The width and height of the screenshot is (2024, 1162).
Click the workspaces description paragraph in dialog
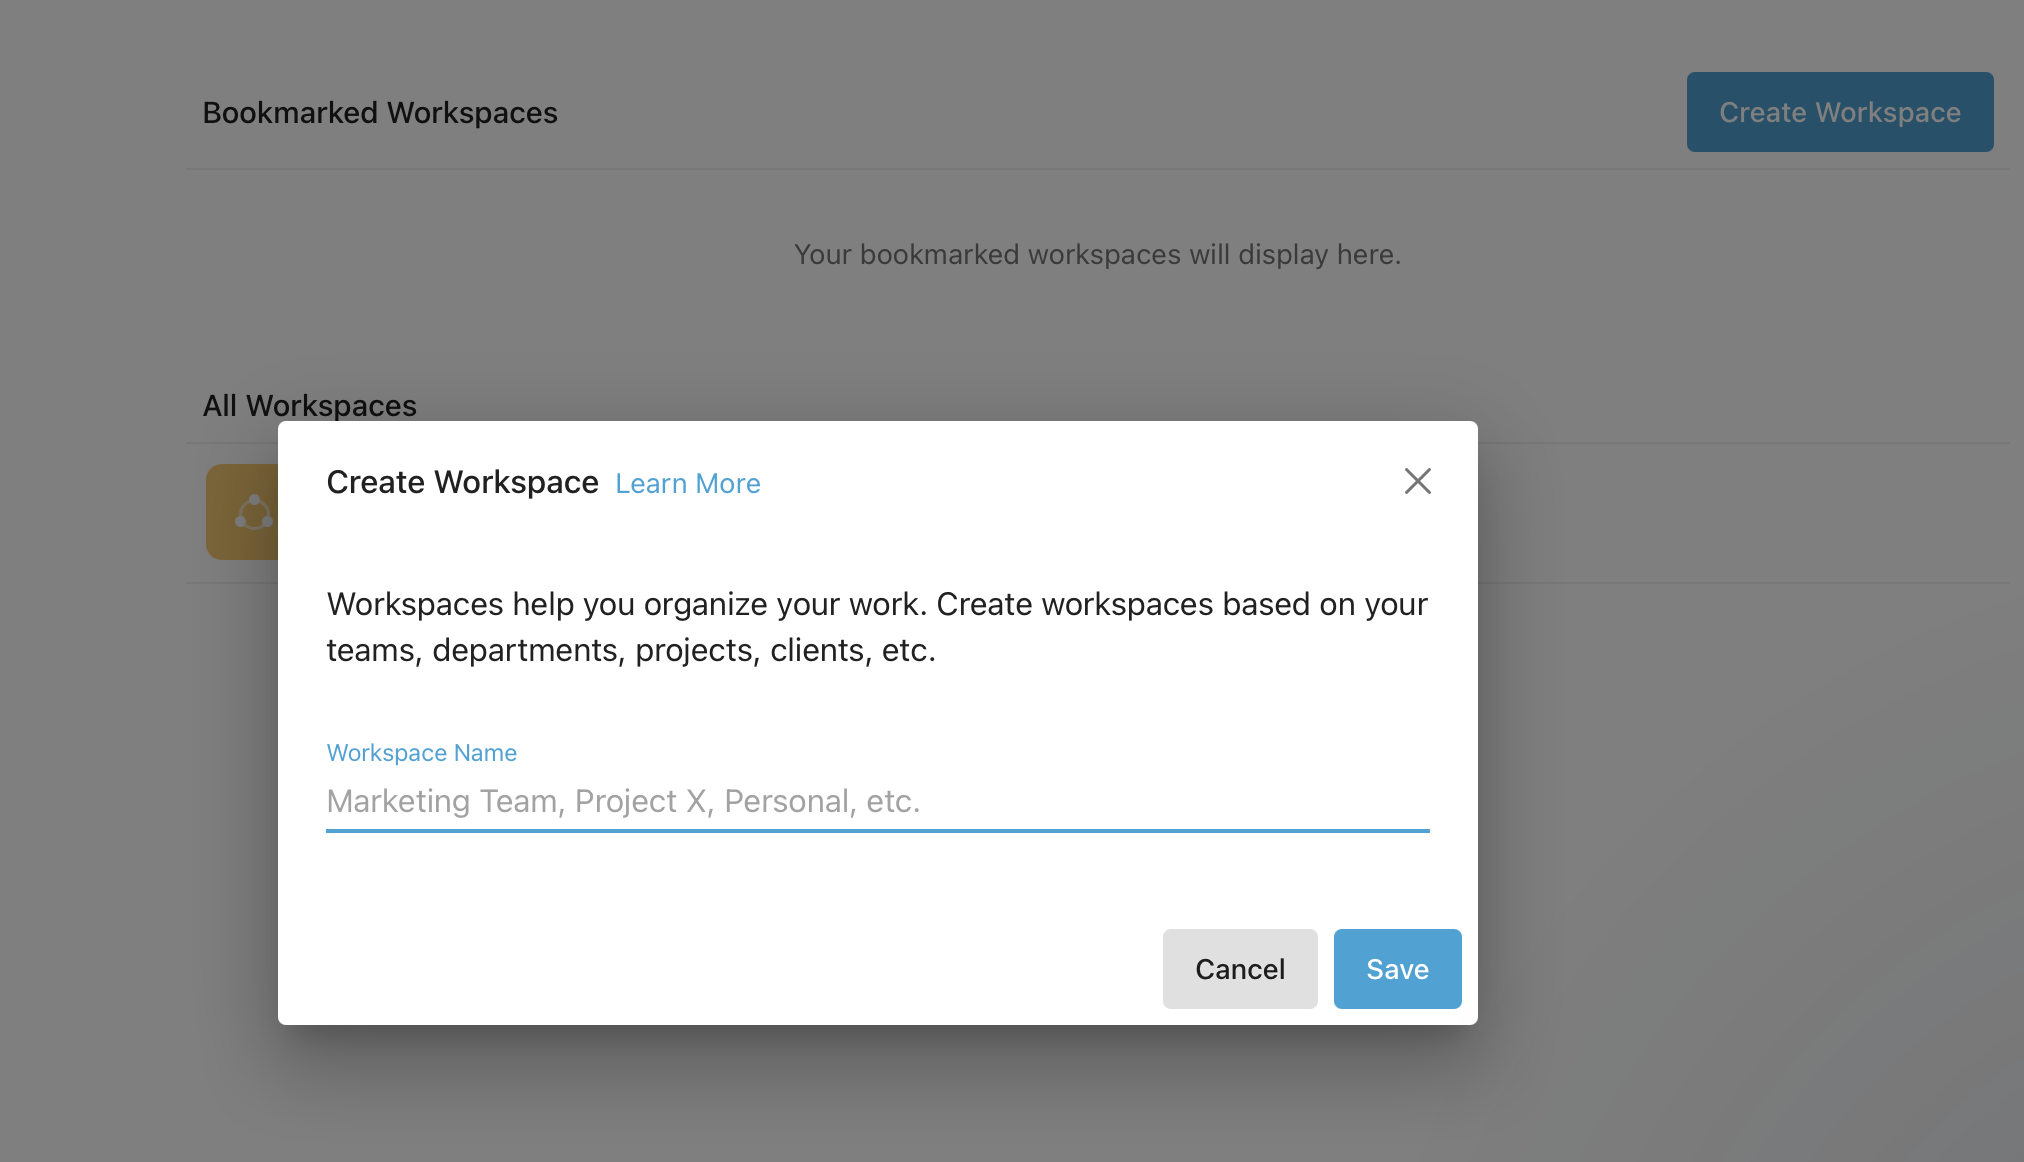point(877,627)
